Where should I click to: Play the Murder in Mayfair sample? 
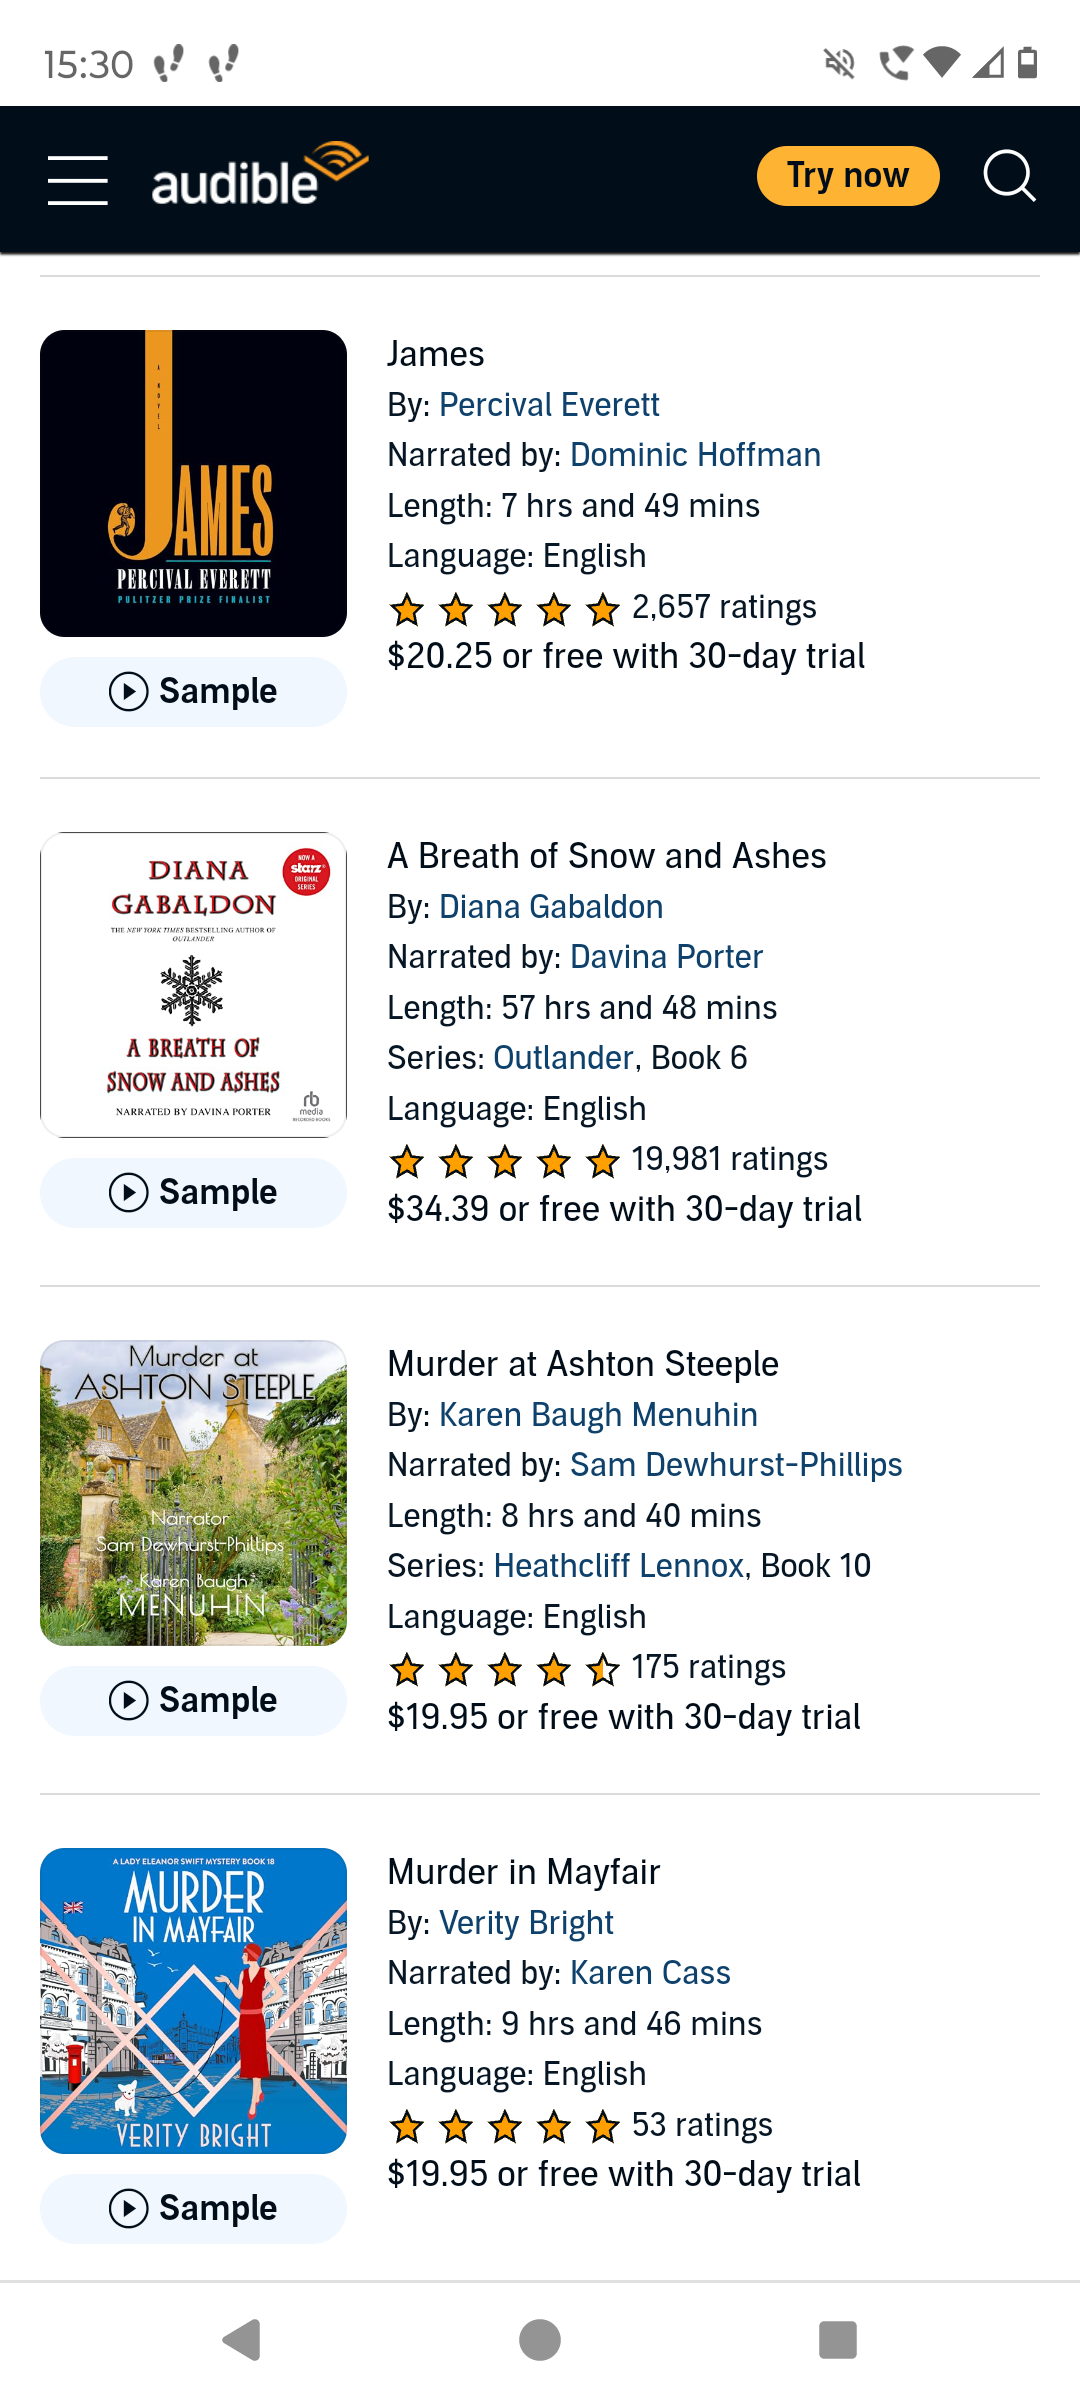193,2208
